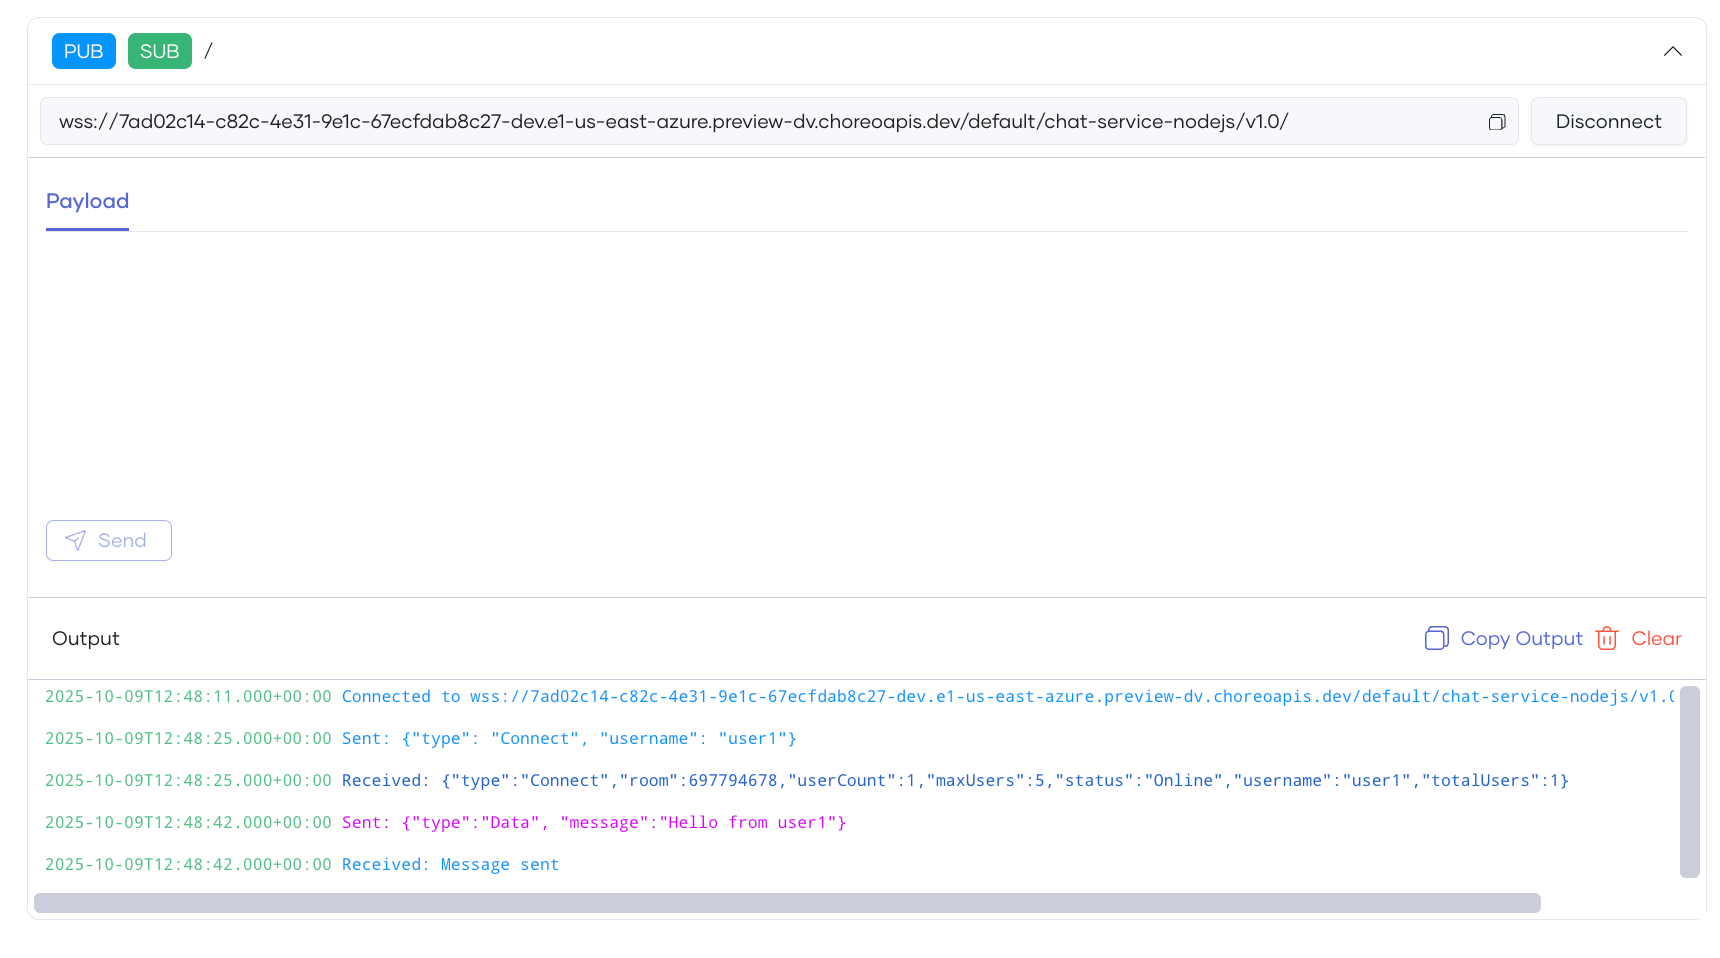Click inside the empty Payload text area

(860, 370)
